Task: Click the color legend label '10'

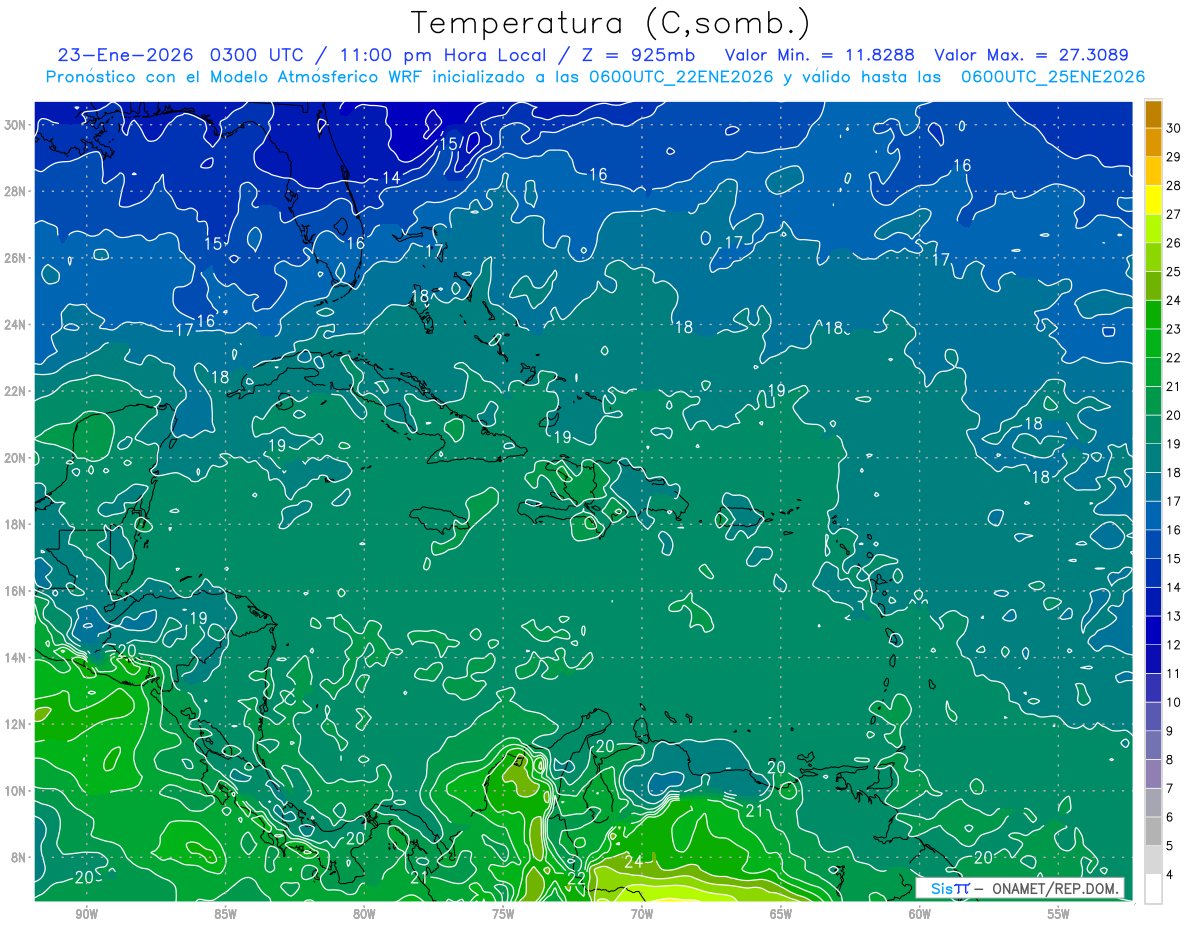Action: coord(1174,703)
